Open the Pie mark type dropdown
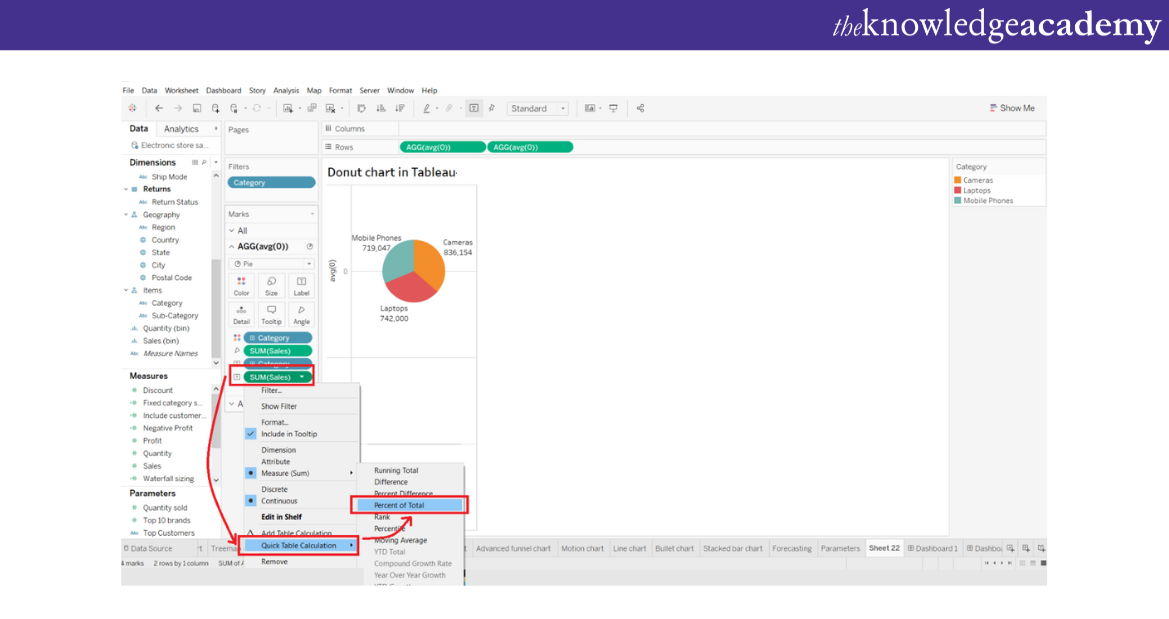Image resolution: width=1169 pixels, height=619 pixels. point(273,264)
